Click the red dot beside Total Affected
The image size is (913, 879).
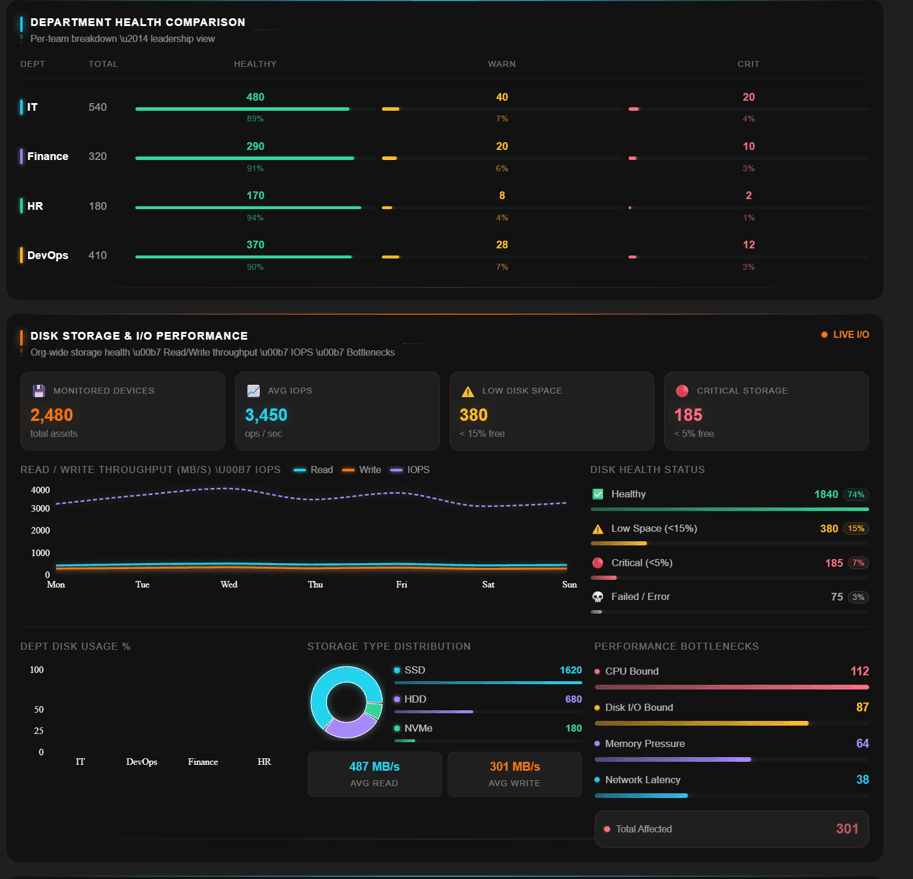(x=607, y=829)
